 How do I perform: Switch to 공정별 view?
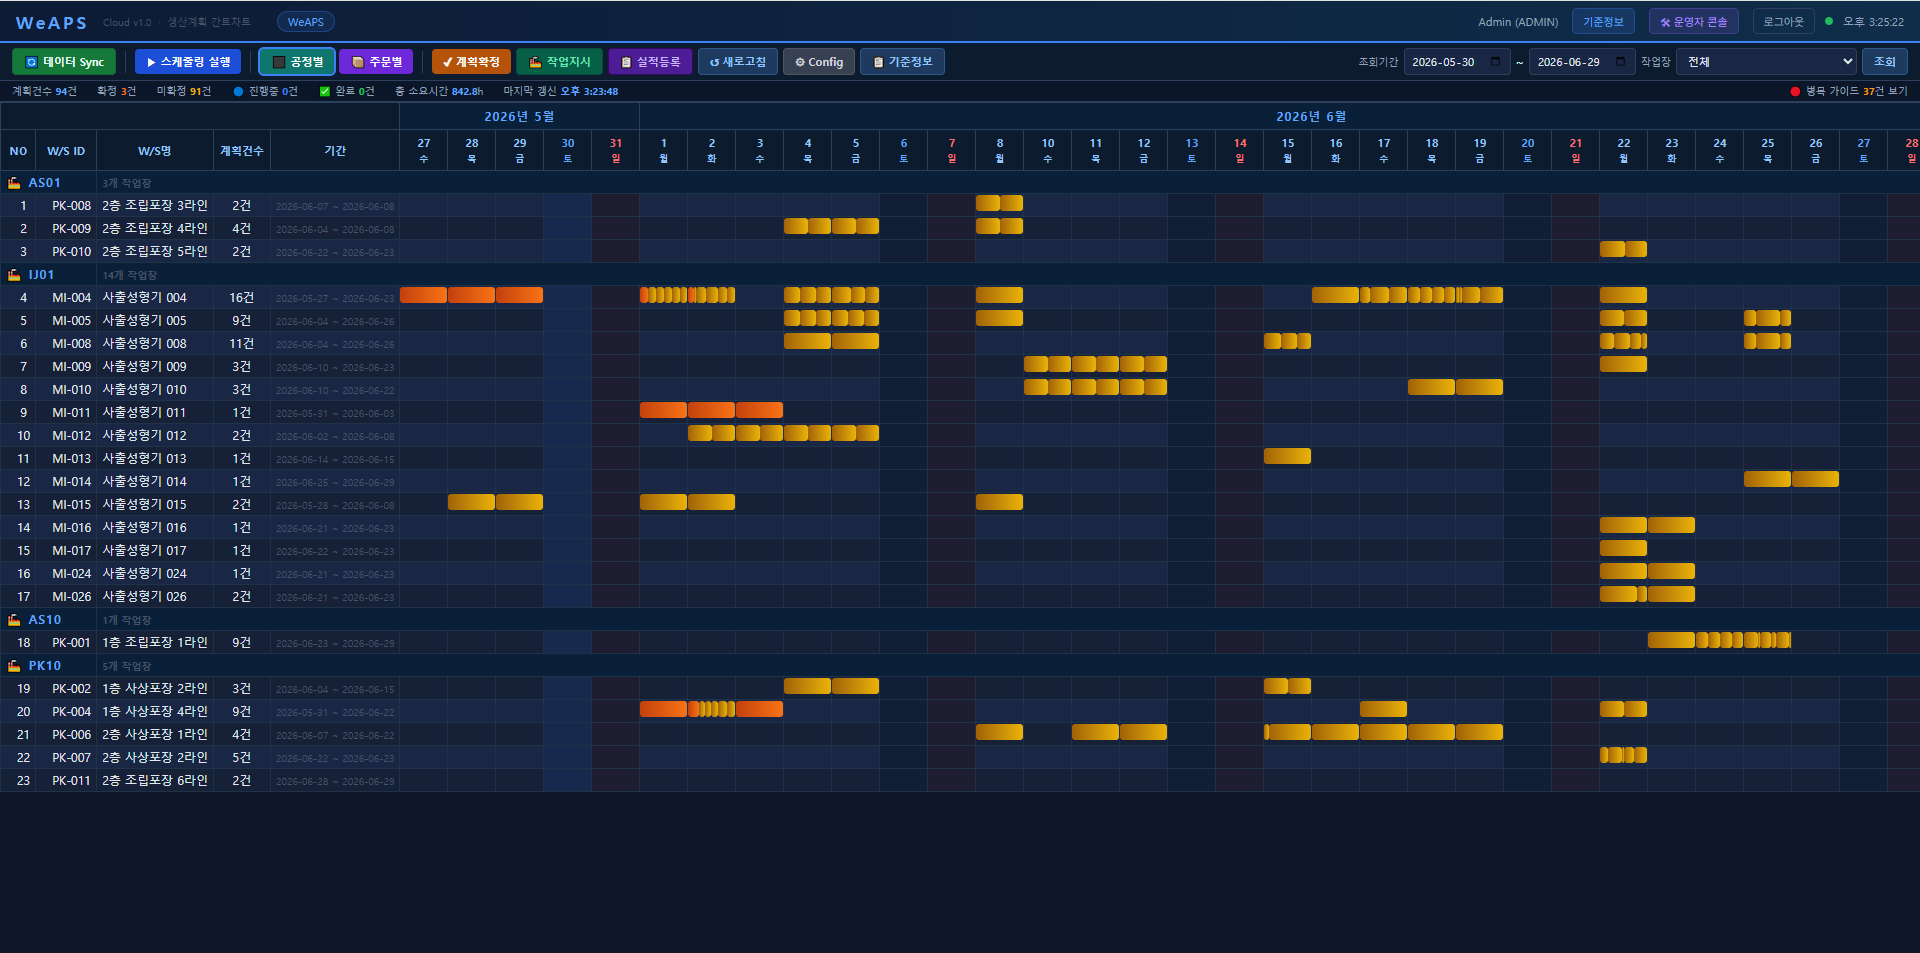pyautogui.click(x=297, y=62)
